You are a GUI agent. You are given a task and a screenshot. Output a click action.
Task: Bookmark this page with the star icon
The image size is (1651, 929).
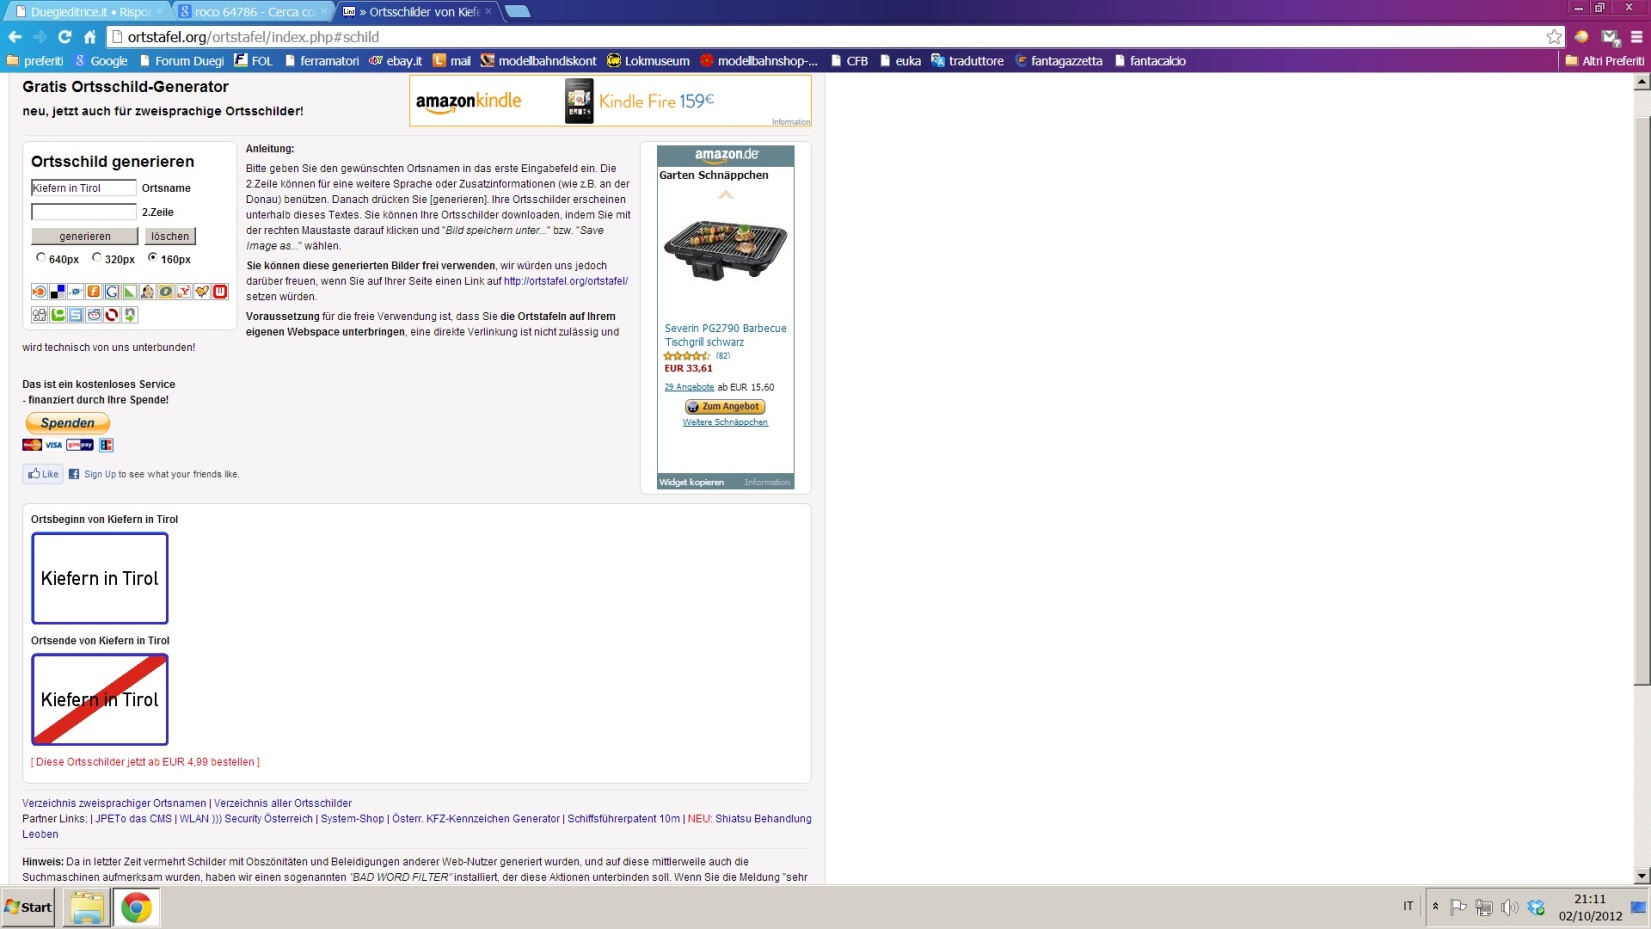[x=1553, y=37]
